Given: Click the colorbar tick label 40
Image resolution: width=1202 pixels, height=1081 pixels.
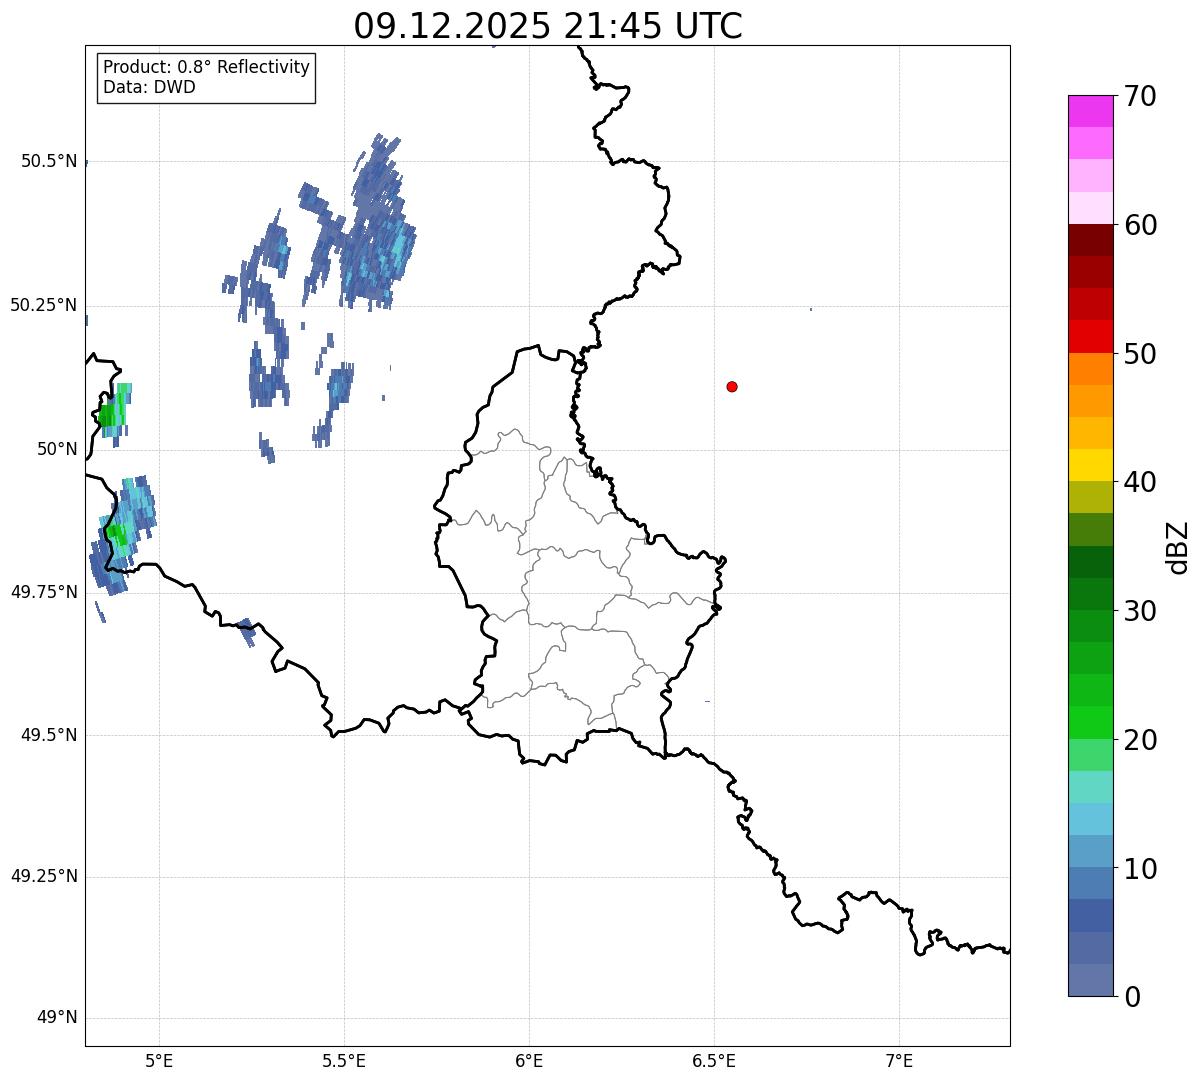Looking at the screenshot, I should (1139, 483).
